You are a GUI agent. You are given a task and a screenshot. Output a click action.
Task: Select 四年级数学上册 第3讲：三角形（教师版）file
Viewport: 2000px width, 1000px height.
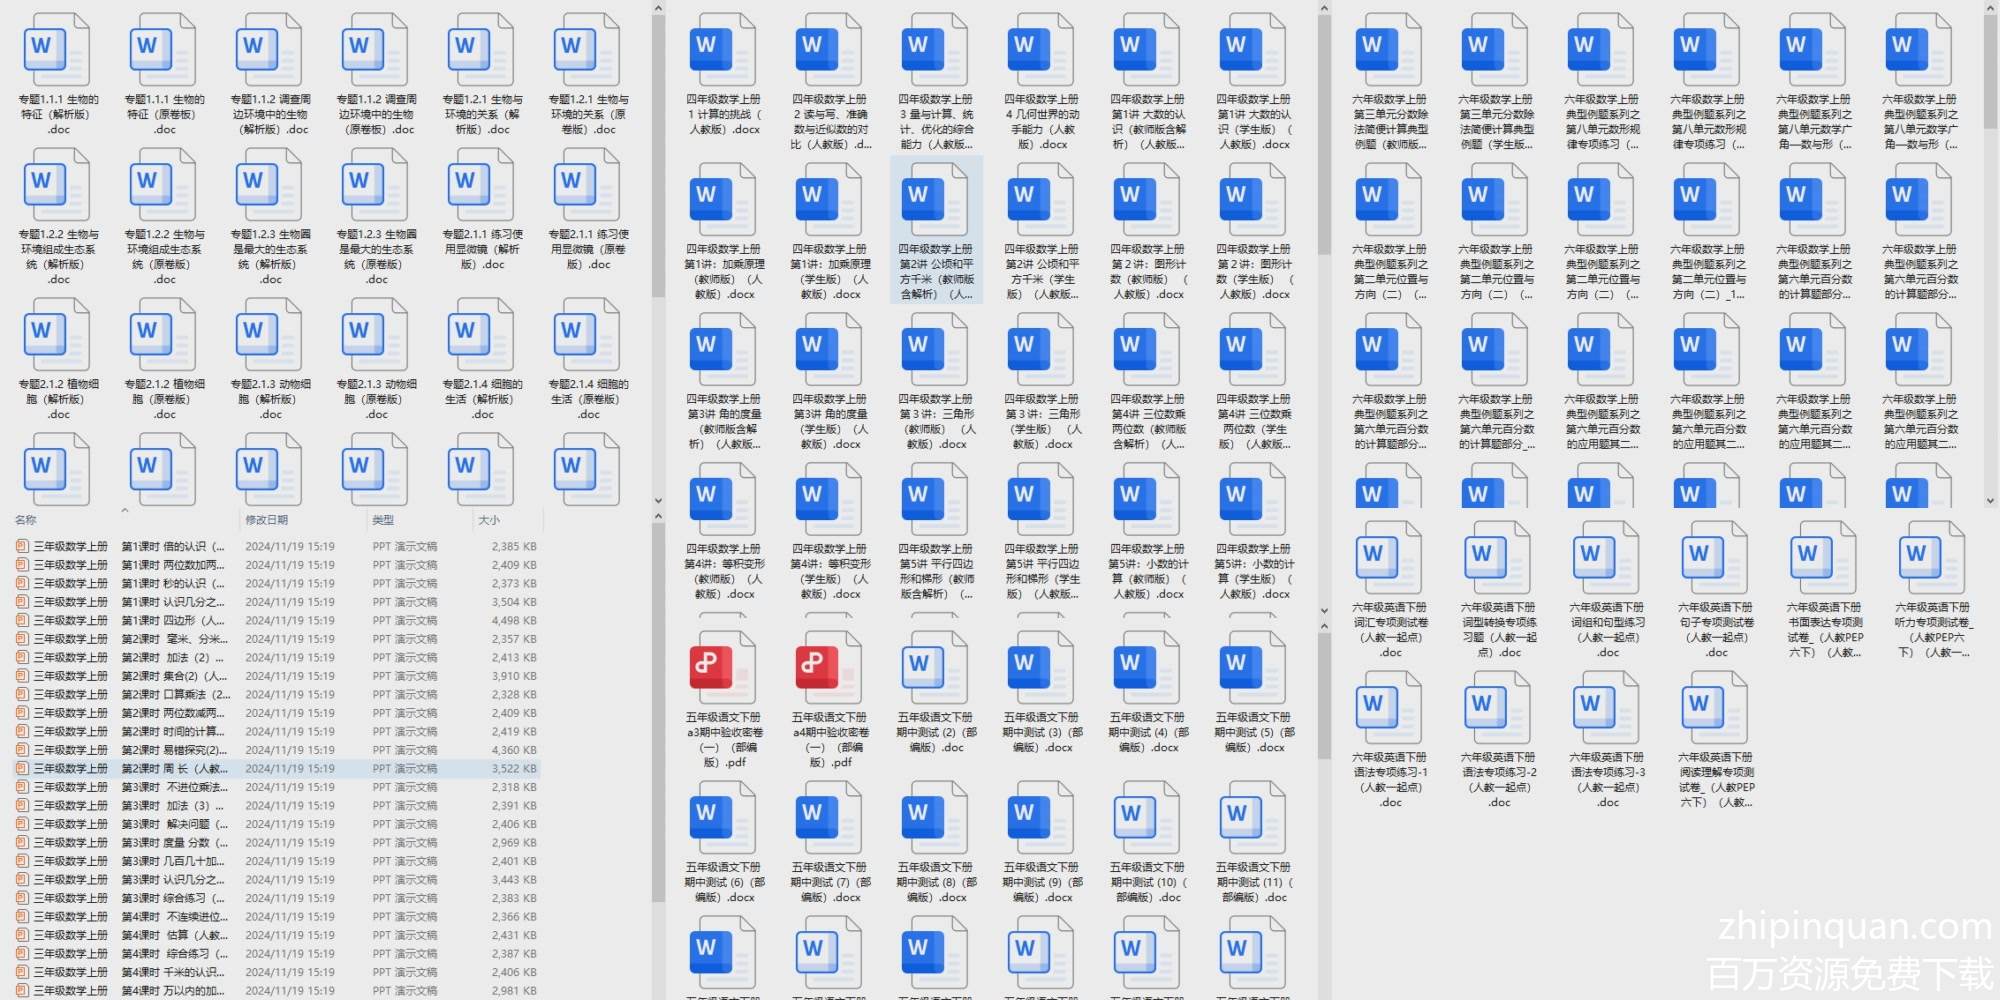click(x=936, y=382)
